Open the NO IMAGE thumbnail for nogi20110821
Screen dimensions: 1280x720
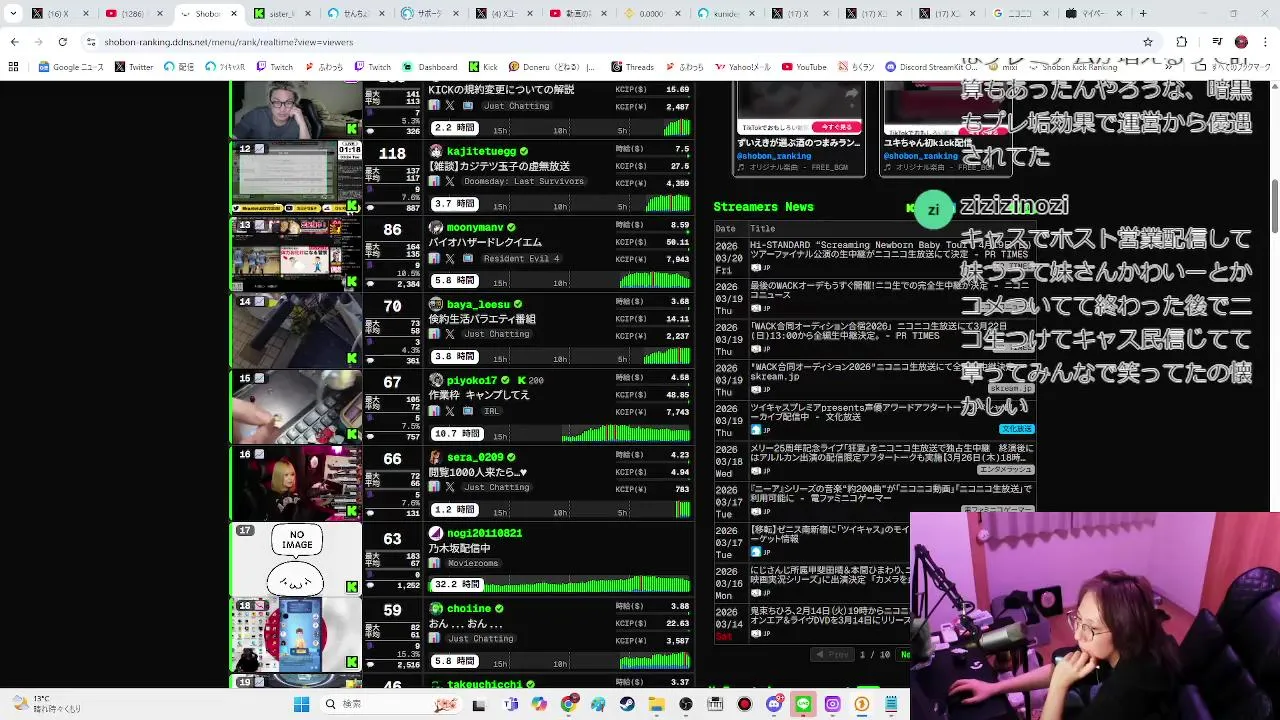tap(296, 559)
